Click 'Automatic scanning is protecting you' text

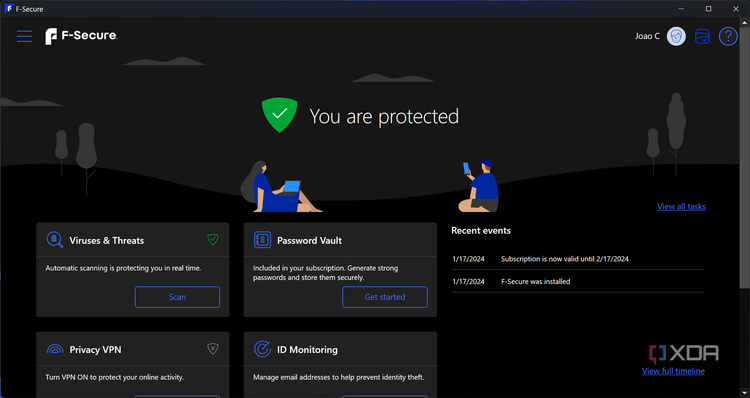pyautogui.click(x=123, y=268)
